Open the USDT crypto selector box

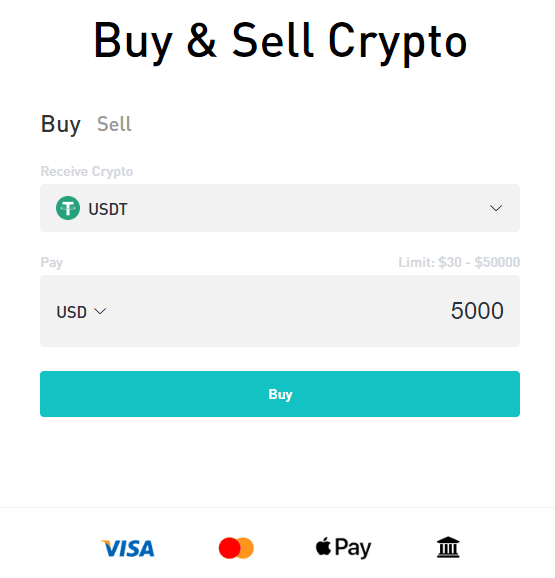coord(280,208)
